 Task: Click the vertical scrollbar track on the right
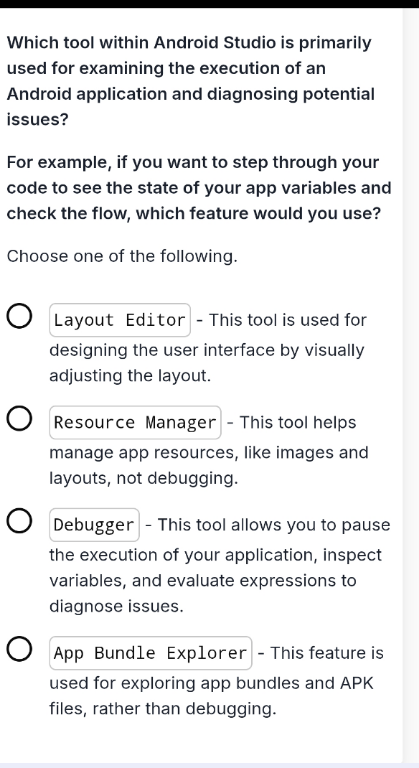coord(411,385)
